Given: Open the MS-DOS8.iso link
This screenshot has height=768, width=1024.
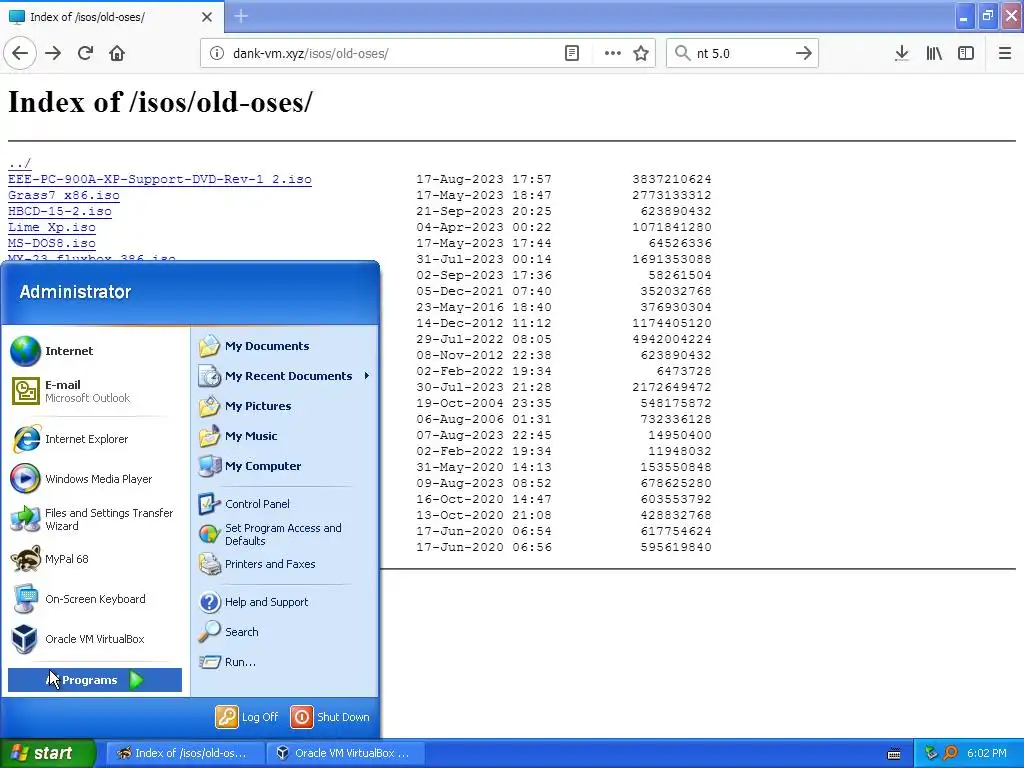Looking at the screenshot, I should 52,243.
